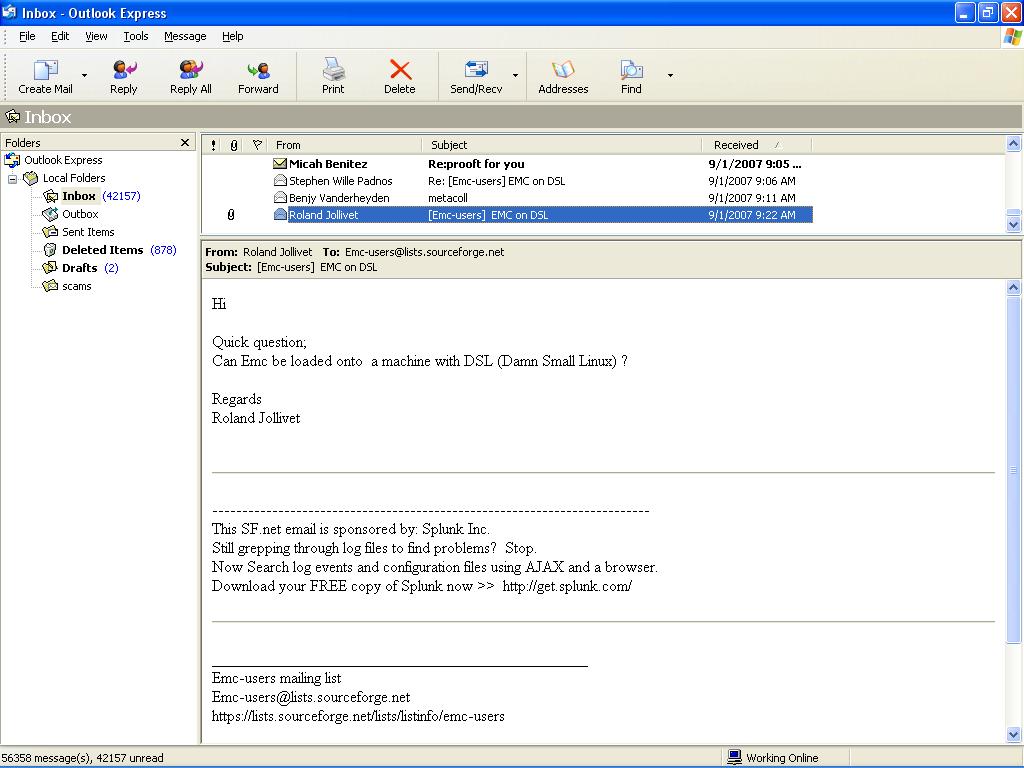Sort messages by Subject column

tap(562, 145)
